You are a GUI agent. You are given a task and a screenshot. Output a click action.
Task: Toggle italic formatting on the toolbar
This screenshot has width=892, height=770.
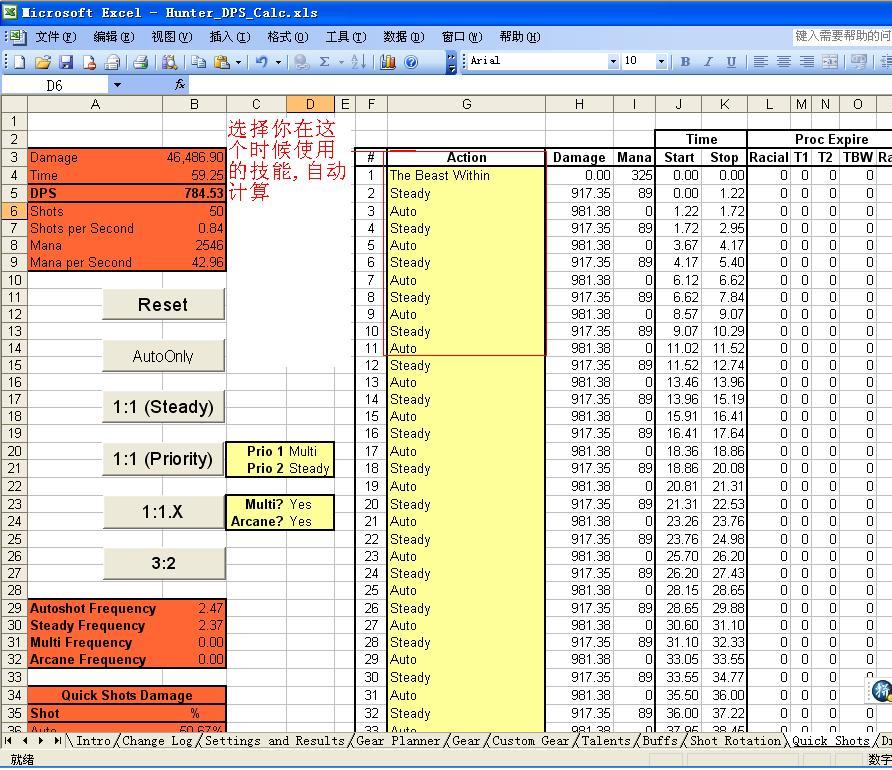click(706, 60)
